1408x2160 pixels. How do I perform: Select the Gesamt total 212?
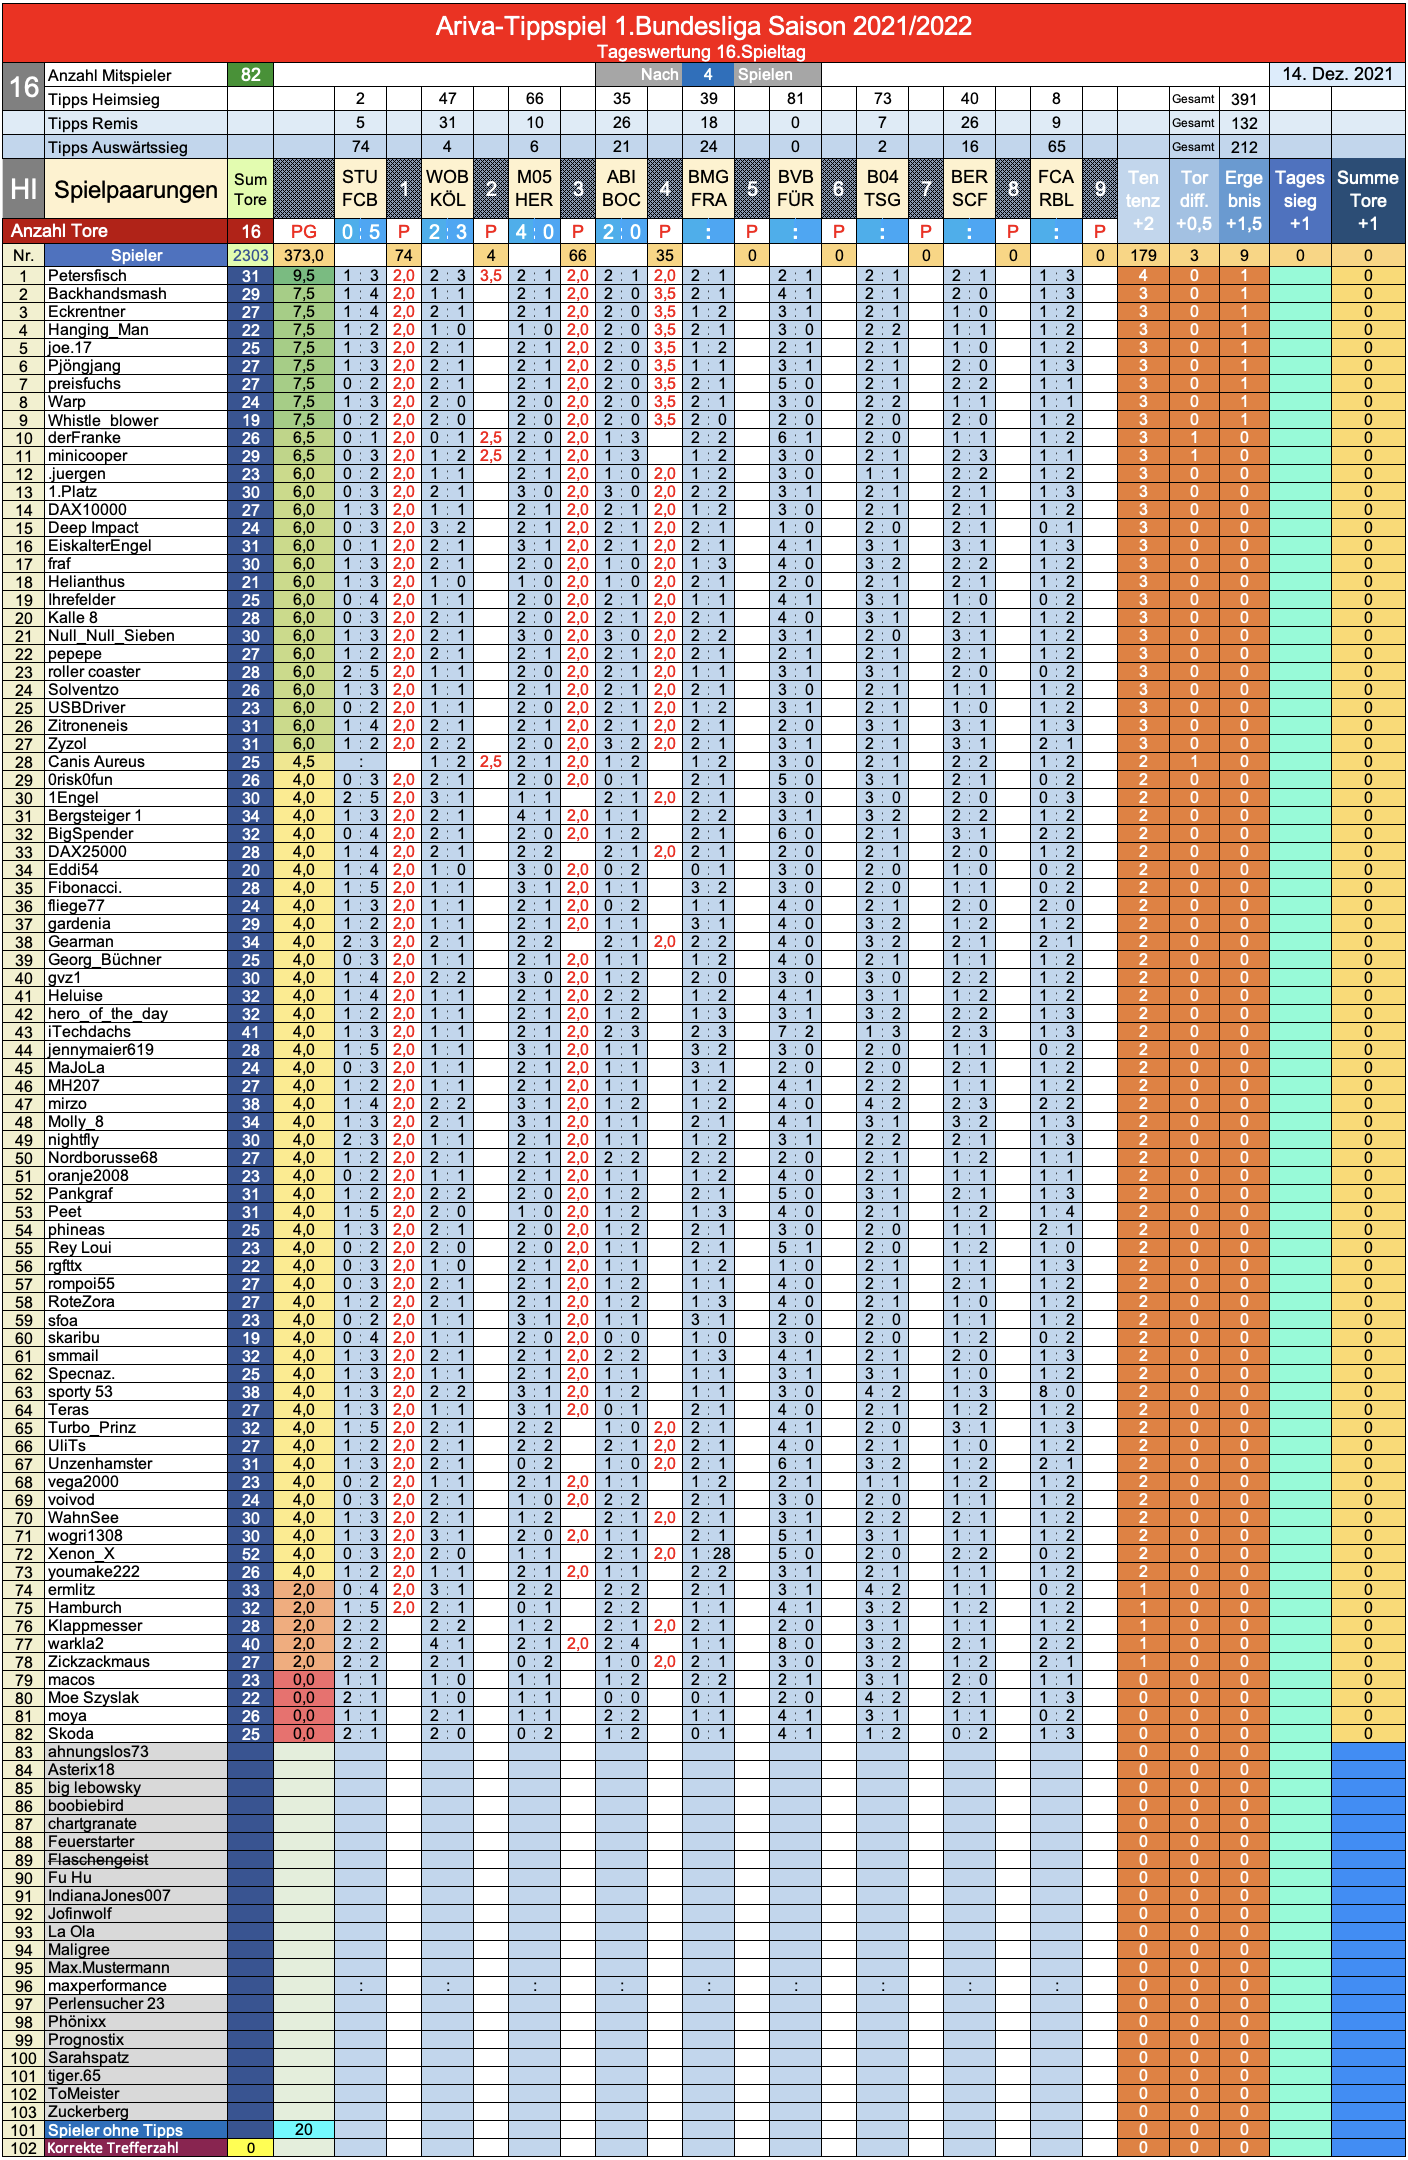tap(1244, 147)
